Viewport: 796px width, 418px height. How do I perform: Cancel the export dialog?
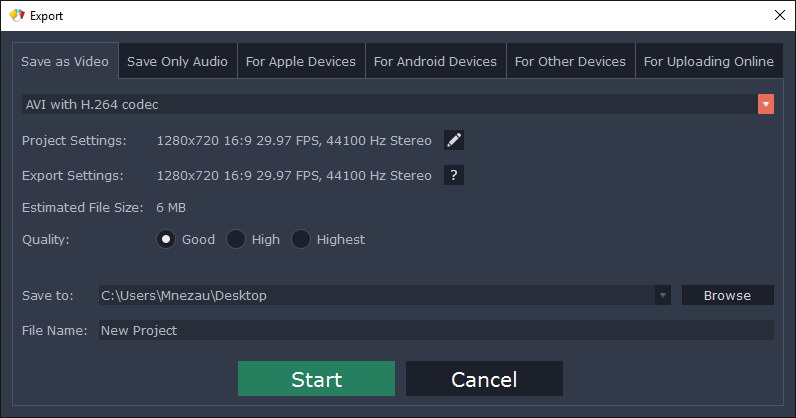484,378
